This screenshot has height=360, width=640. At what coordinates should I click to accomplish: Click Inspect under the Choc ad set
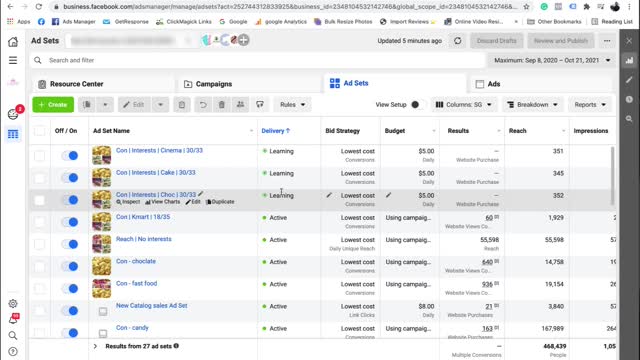coord(128,202)
